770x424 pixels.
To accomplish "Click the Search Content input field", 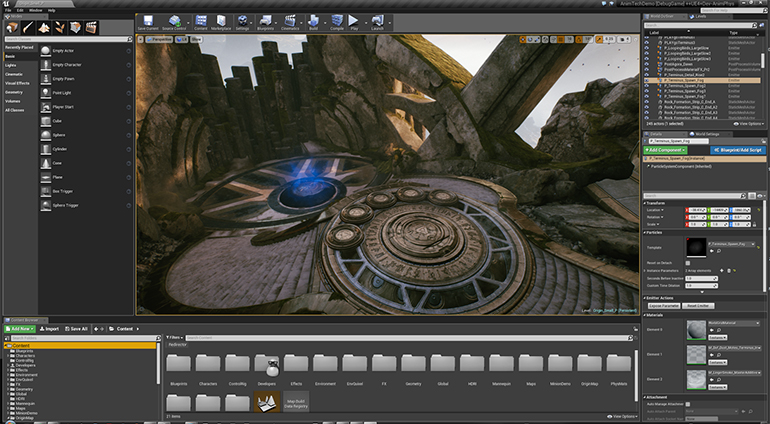I will [x=407, y=338].
